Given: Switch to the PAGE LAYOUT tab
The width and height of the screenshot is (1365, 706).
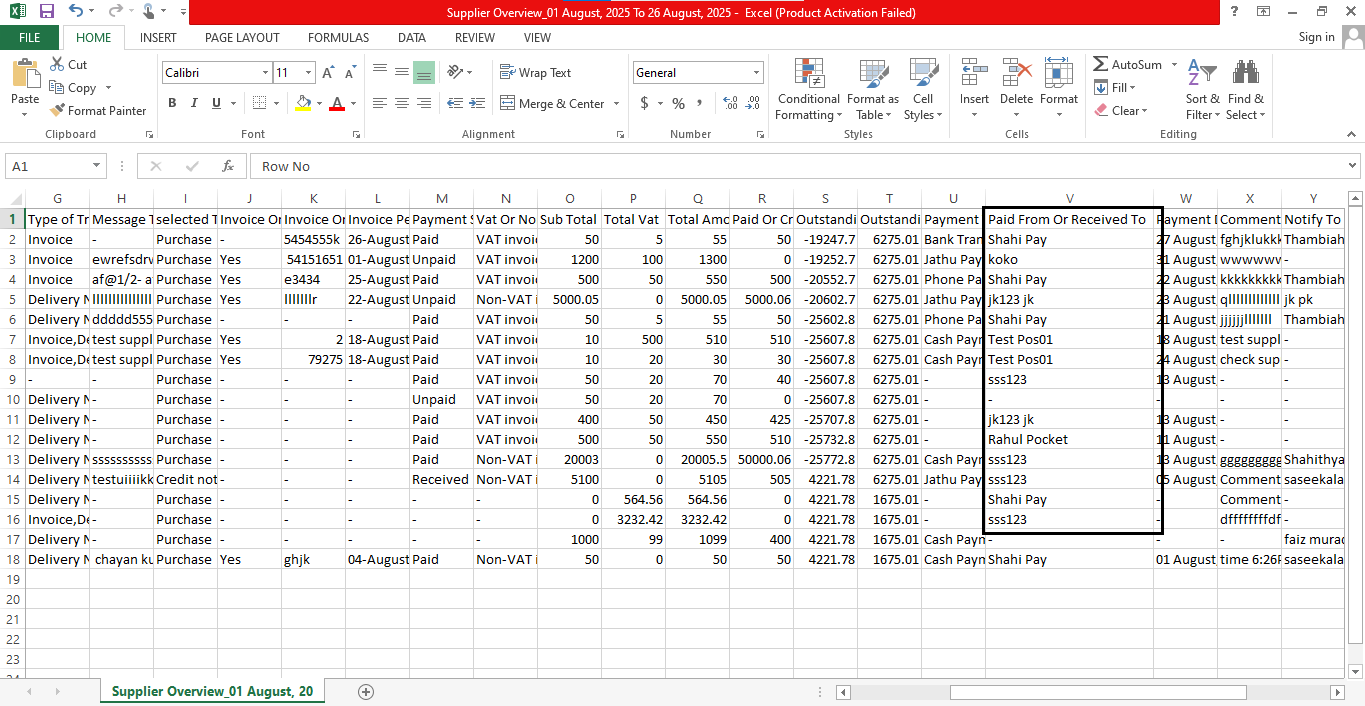Looking at the screenshot, I should (242, 38).
